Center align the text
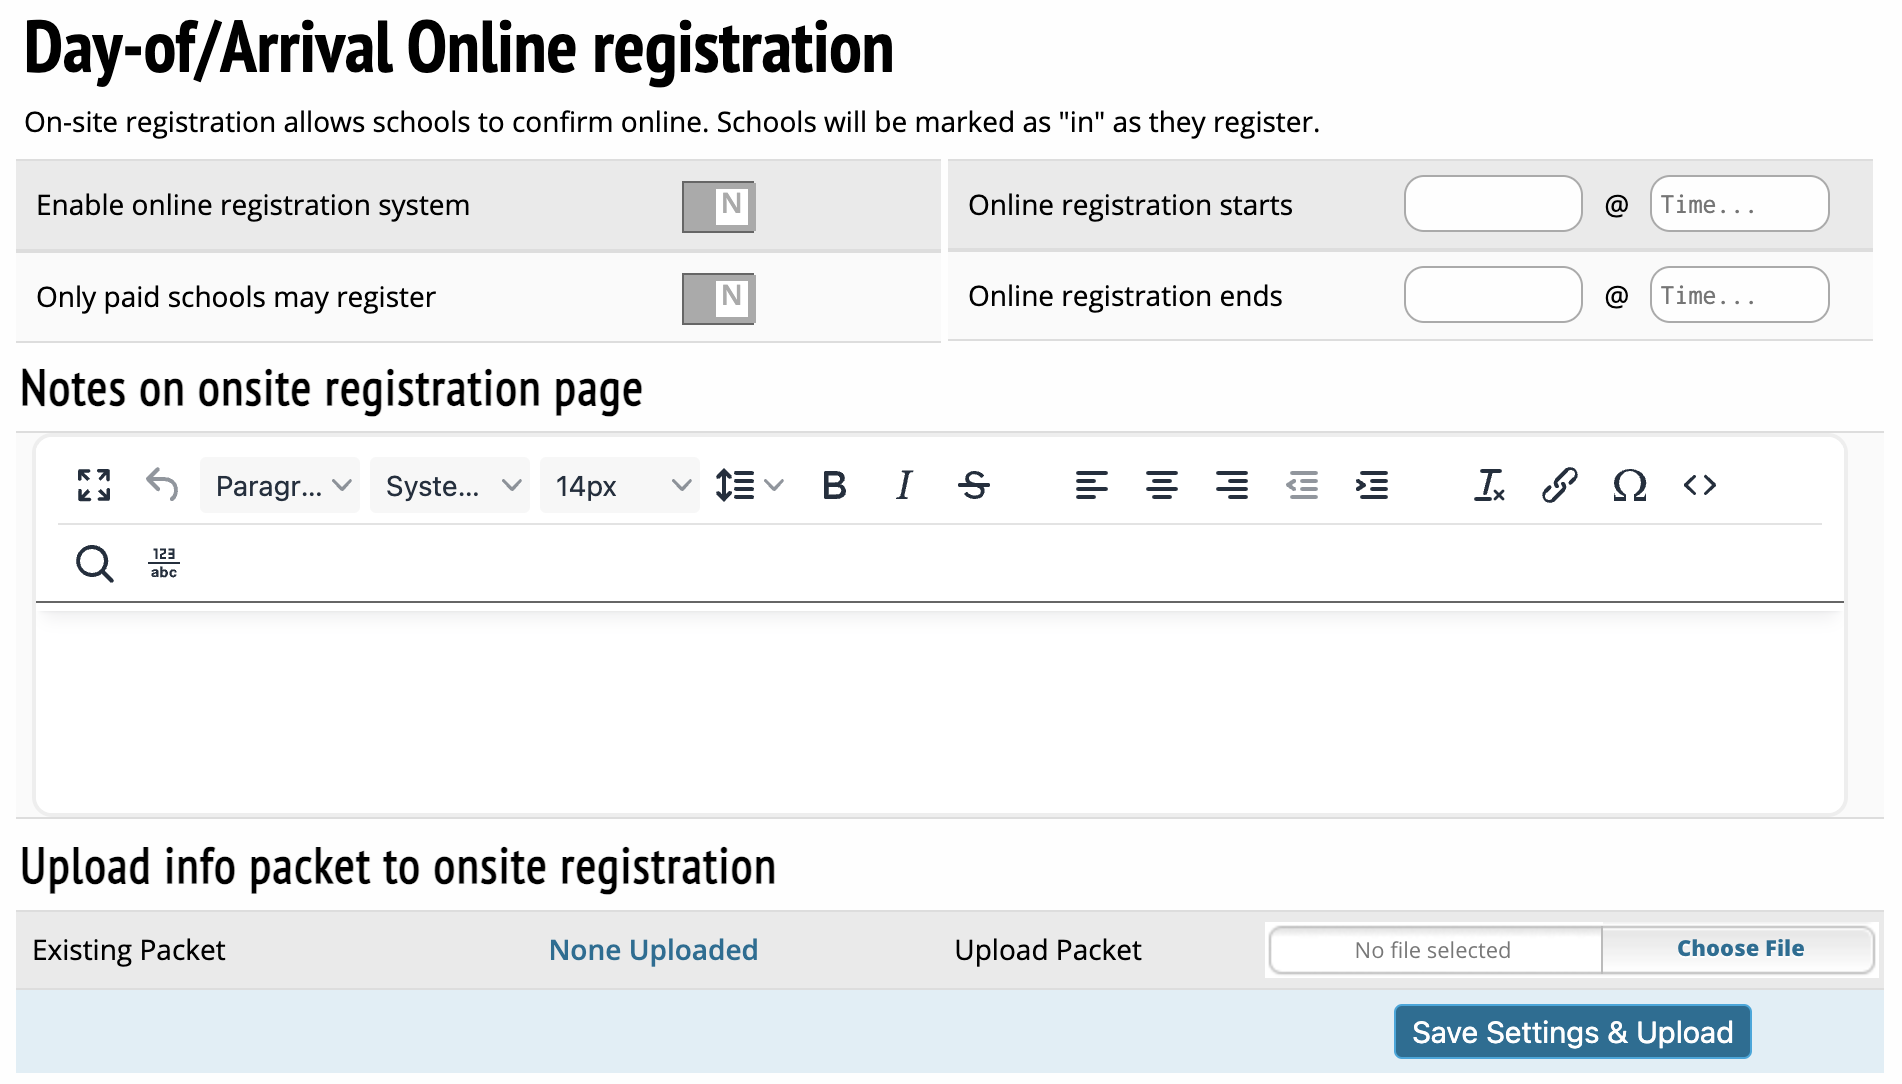The width and height of the screenshot is (1902, 1084). tap(1161, 486)
